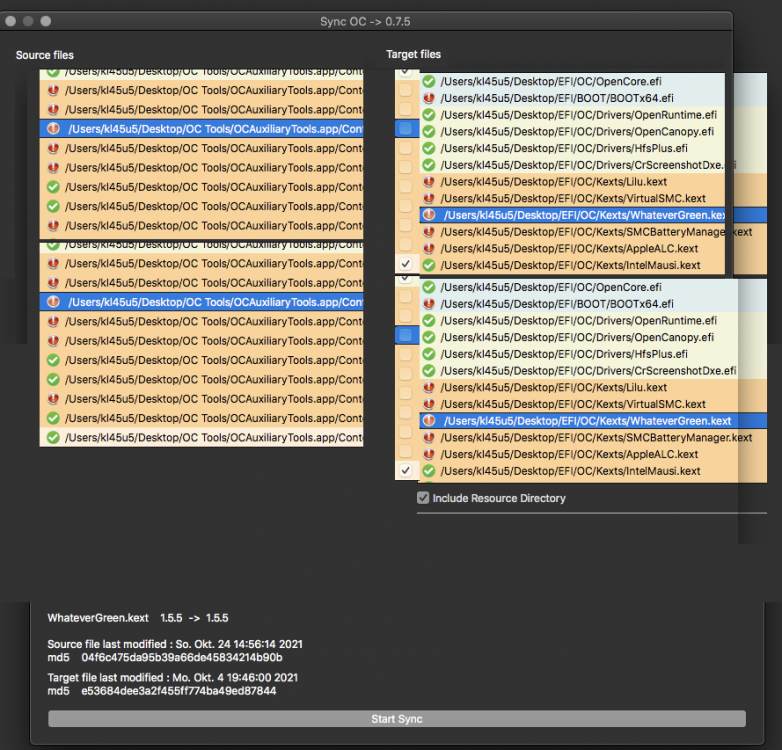Click target md5 e53684dee3a2f455ff774ba49ed87844
The width and height of the screenshot is (782, 750).
[179, 691]
